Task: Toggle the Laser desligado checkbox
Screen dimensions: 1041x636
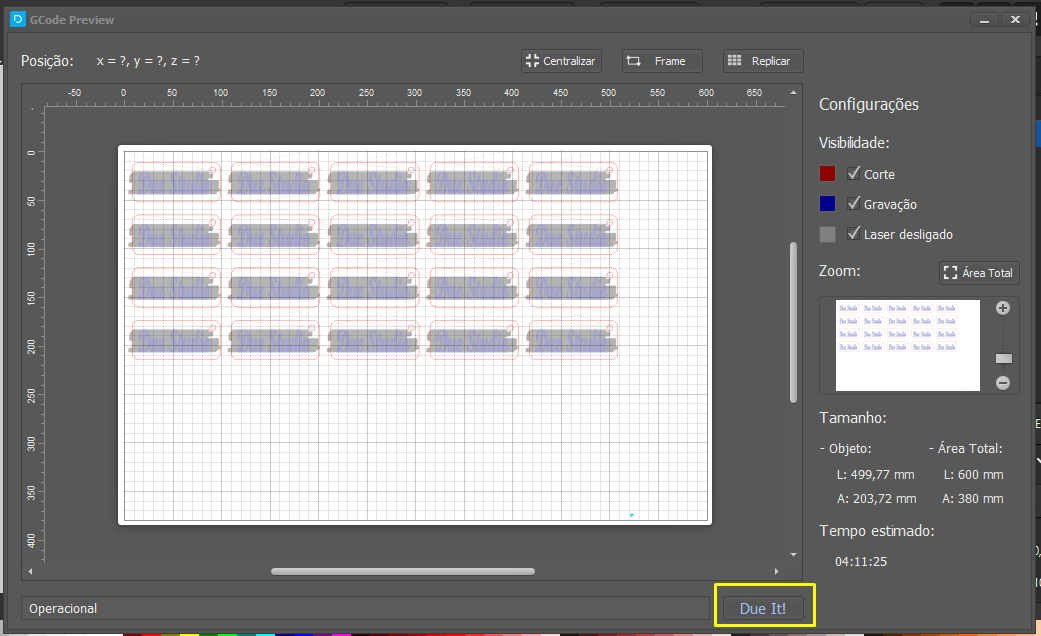Action: tap(854, 233)
